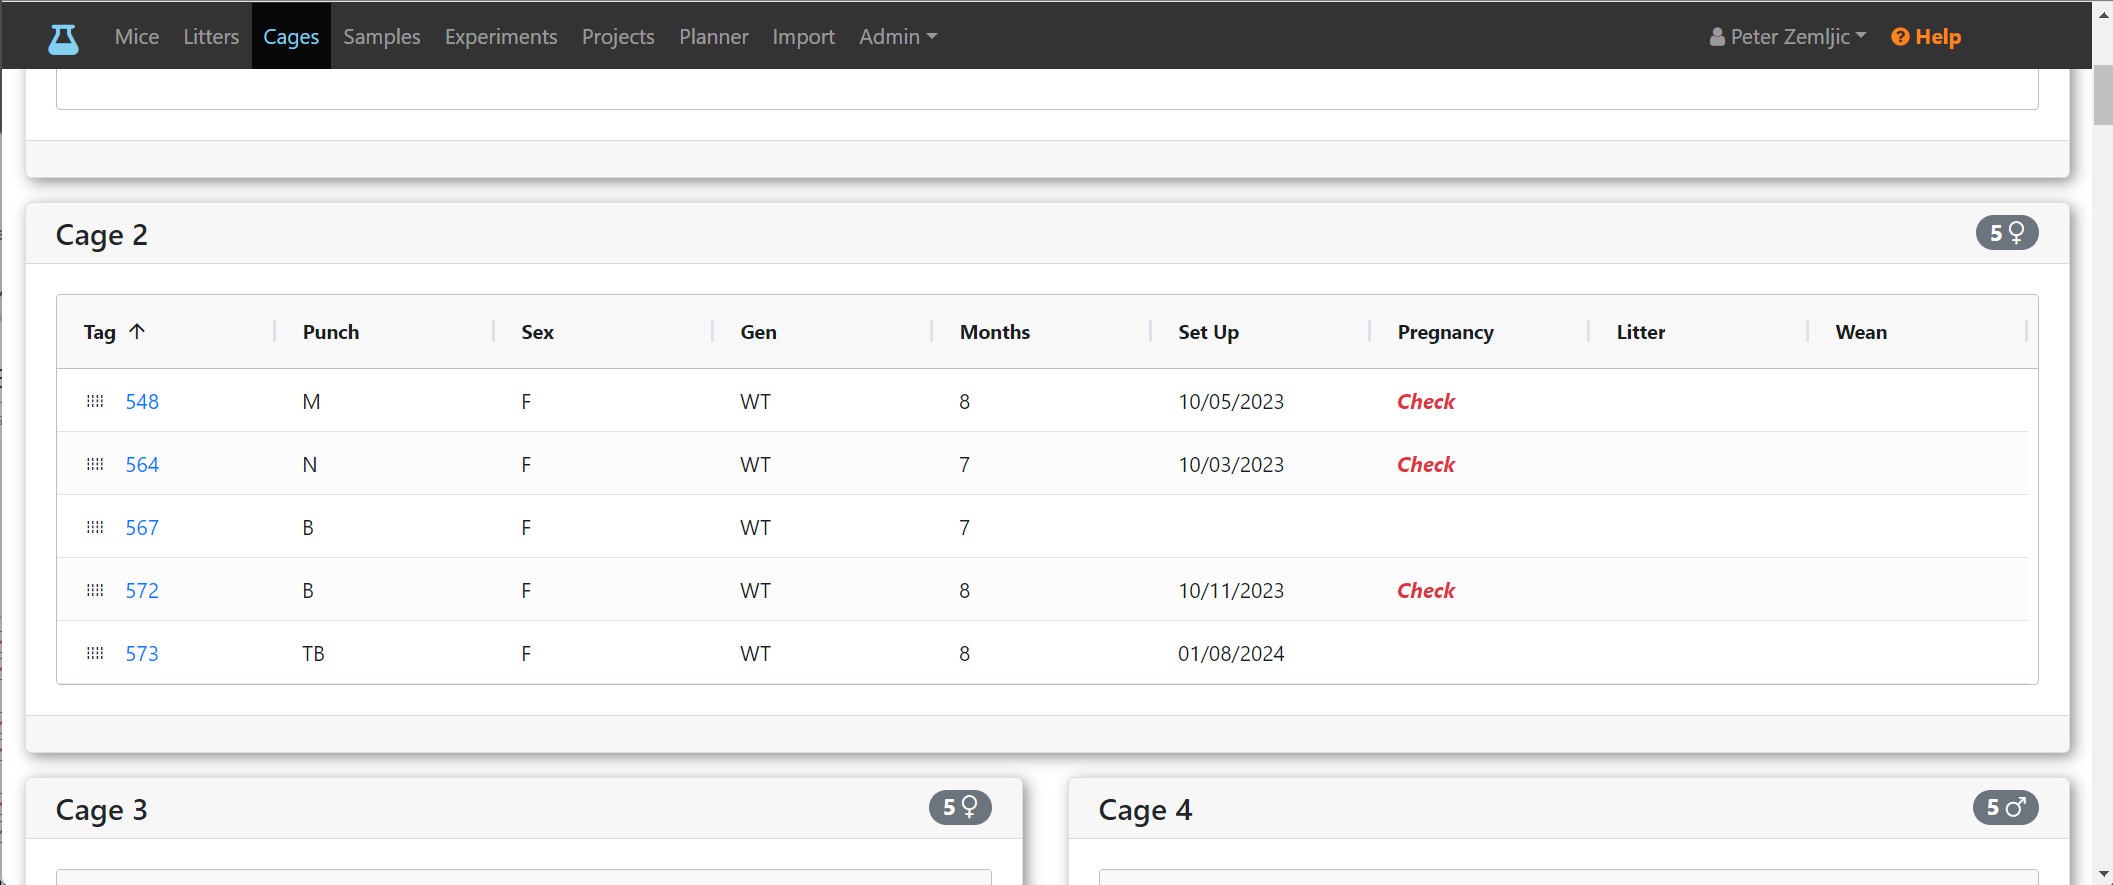Select the Cages nav tab
This screenshot has height=885, width=2113.
291,37
